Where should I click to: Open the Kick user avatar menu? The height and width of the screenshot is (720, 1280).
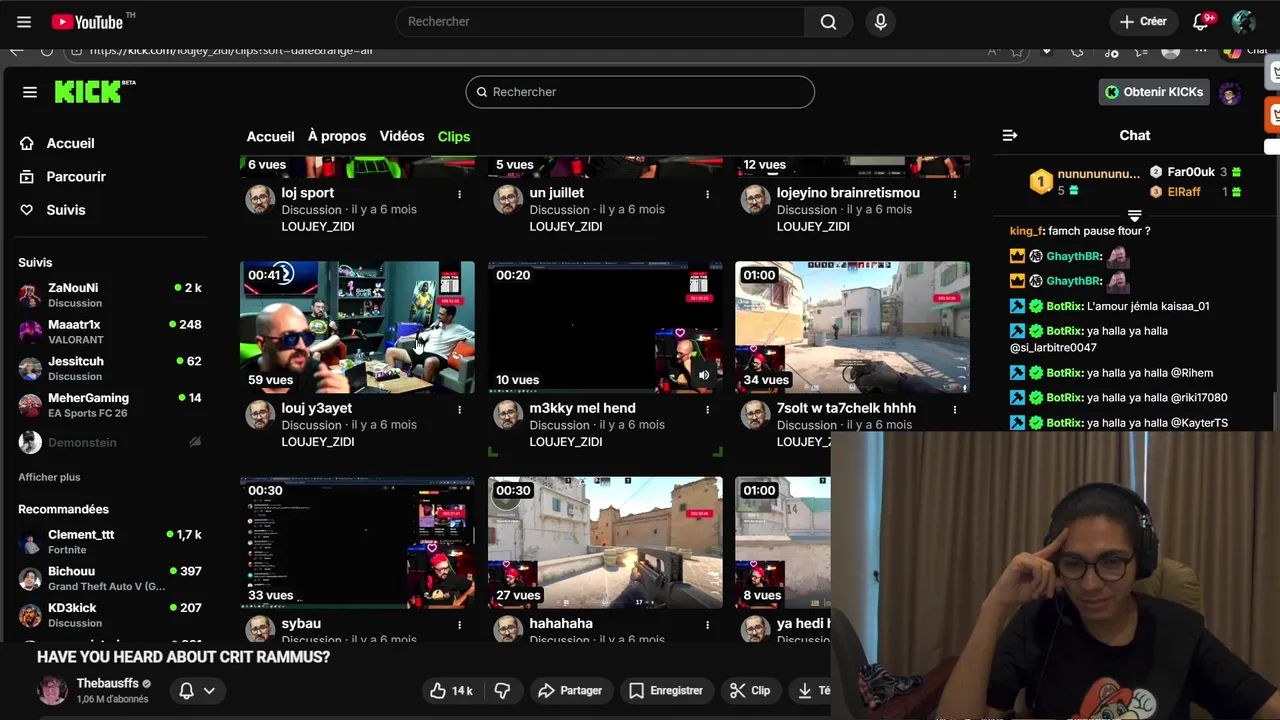click(x=1230, y=92)
